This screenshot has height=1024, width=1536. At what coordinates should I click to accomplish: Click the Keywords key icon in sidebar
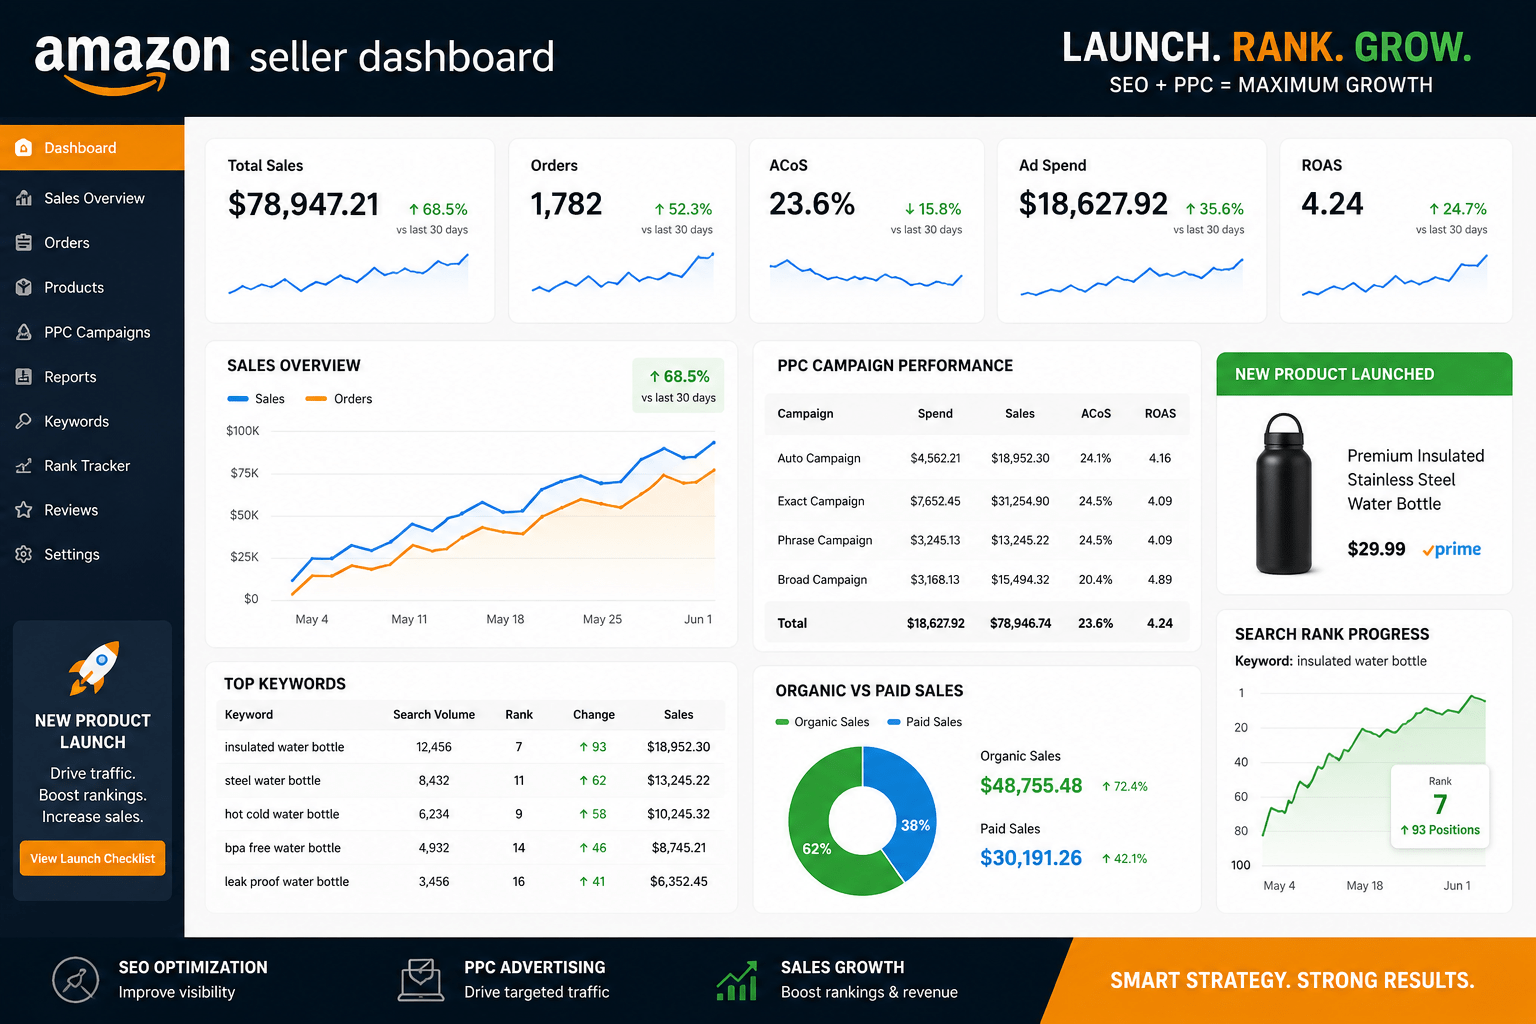24,421
